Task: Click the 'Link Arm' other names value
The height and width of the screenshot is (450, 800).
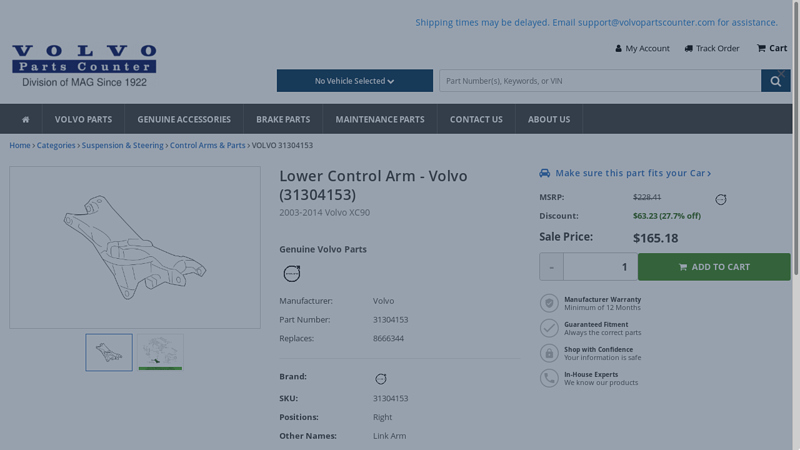Action: [x=389, y=436]
